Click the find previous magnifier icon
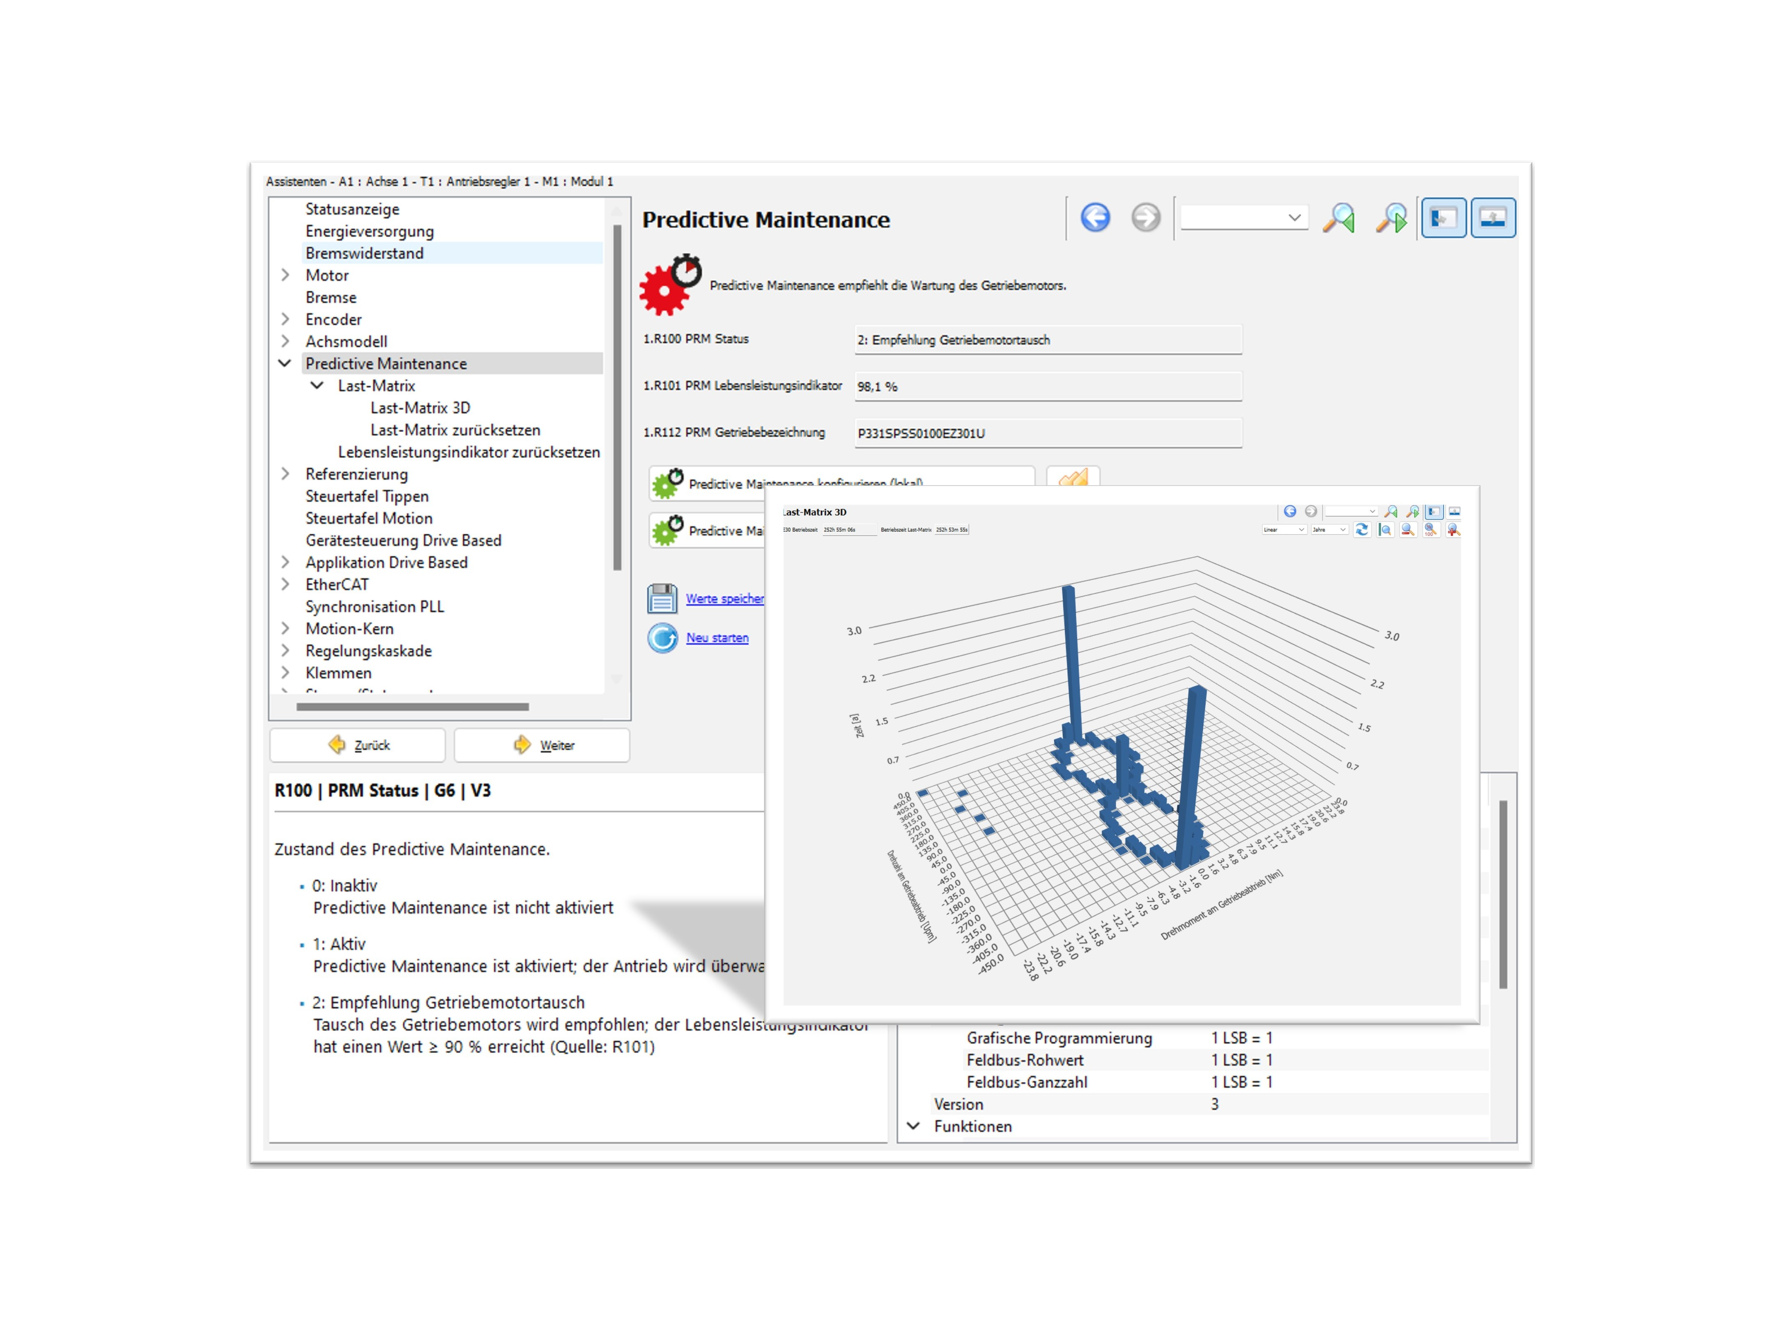This screenshot has width=1779, height=1327. (1339, 218)
